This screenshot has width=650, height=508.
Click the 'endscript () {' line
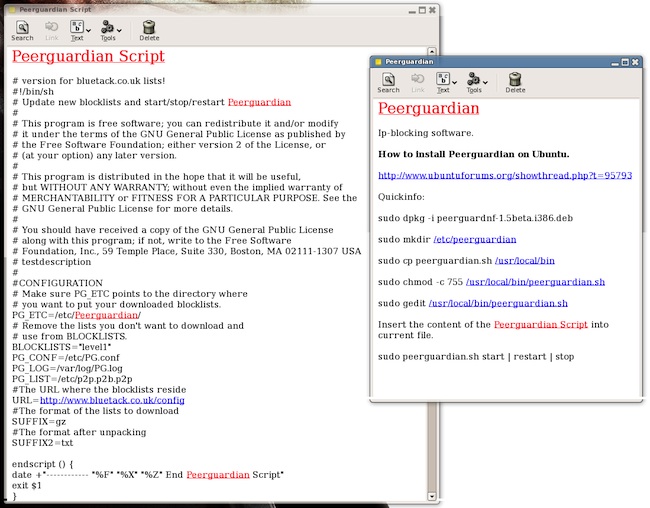[x=42, y=464]
